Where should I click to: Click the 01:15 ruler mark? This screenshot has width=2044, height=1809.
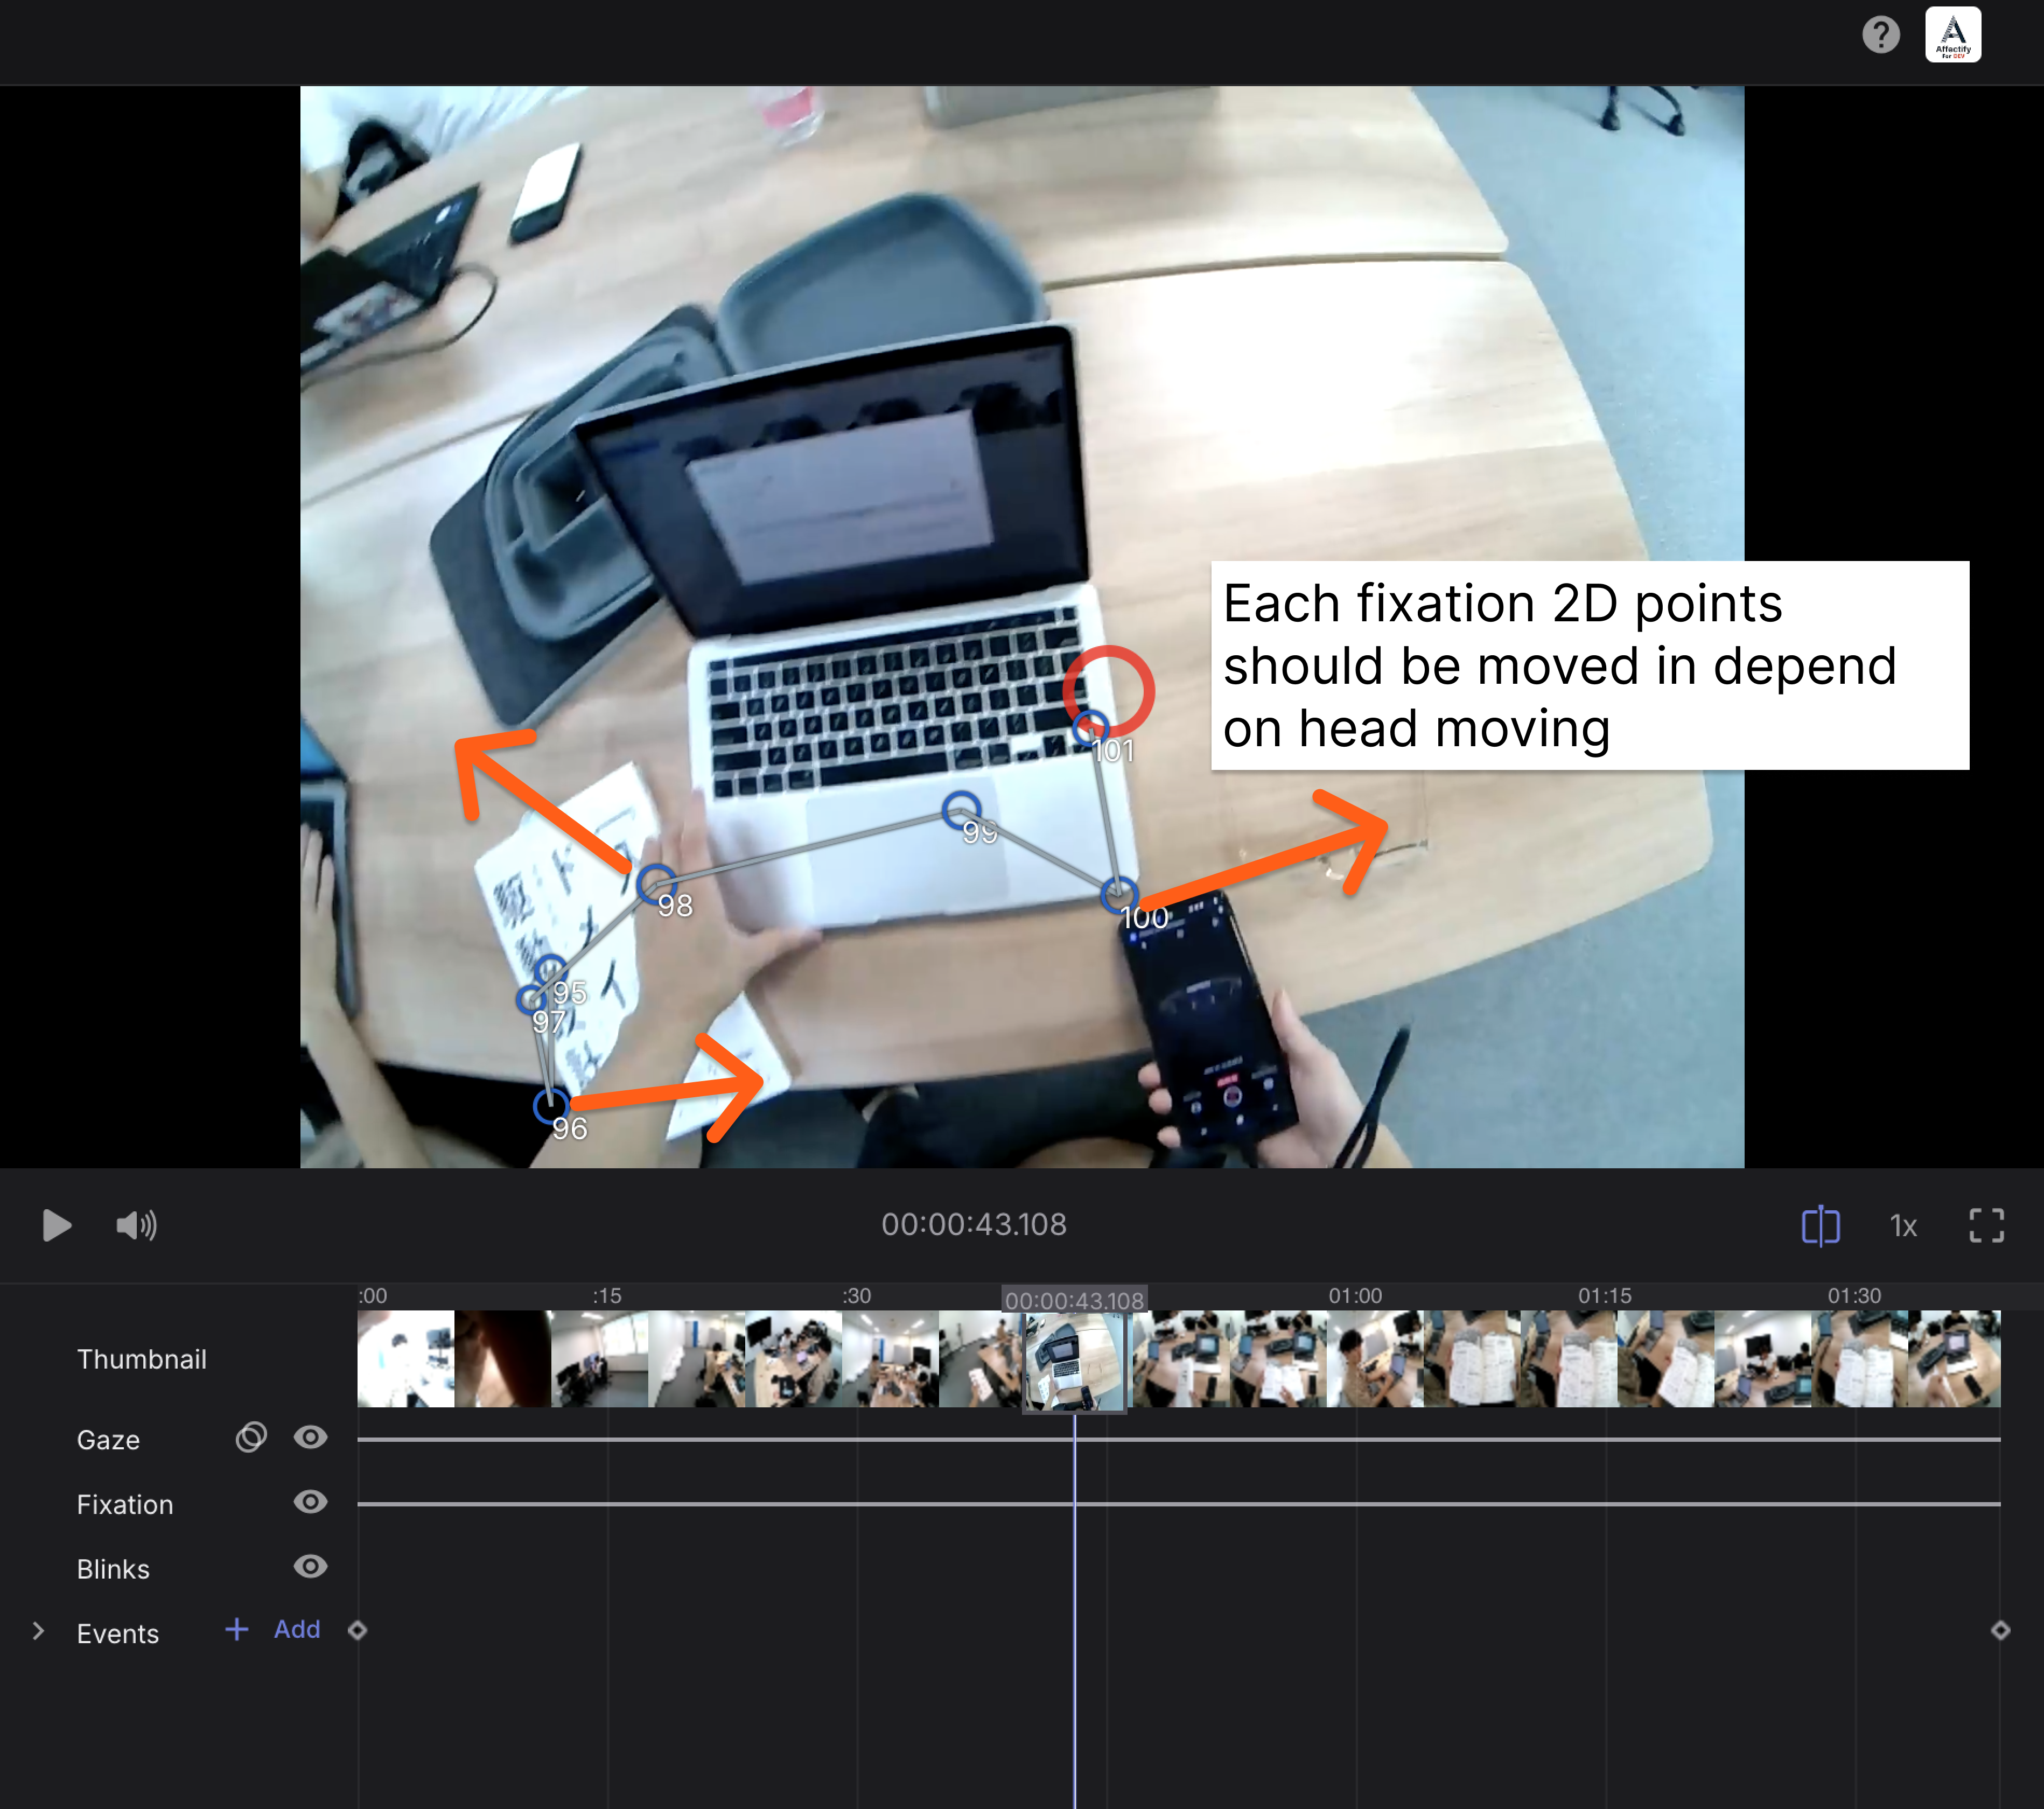(x=1605, y=1295)
